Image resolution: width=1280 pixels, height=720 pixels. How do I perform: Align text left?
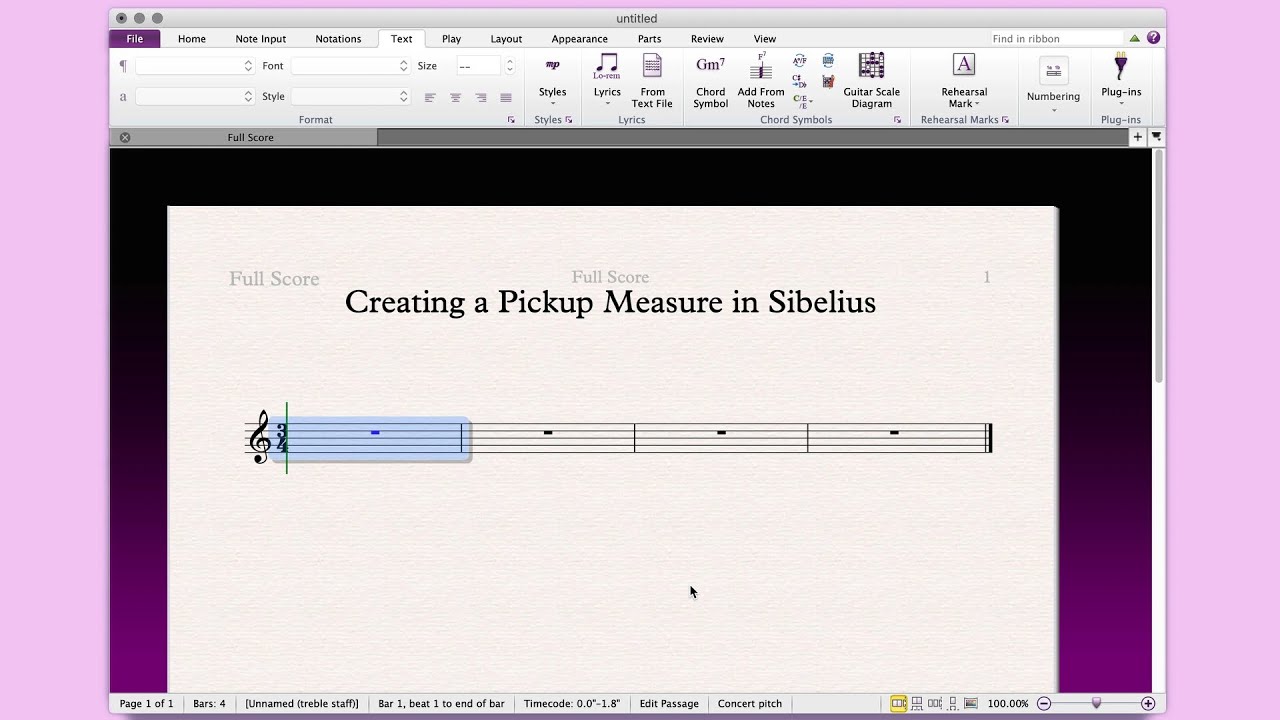pos(430,97)
